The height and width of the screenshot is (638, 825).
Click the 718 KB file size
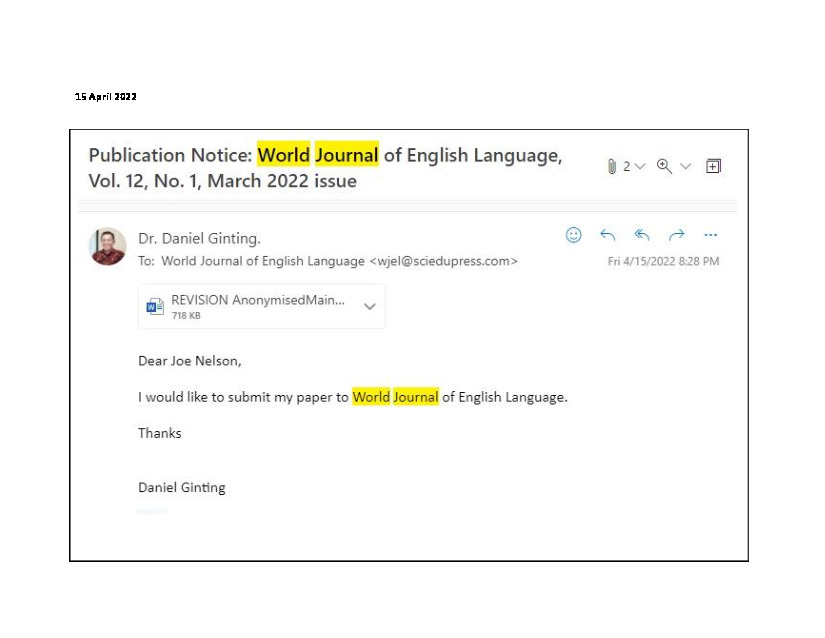coord(186,316)
